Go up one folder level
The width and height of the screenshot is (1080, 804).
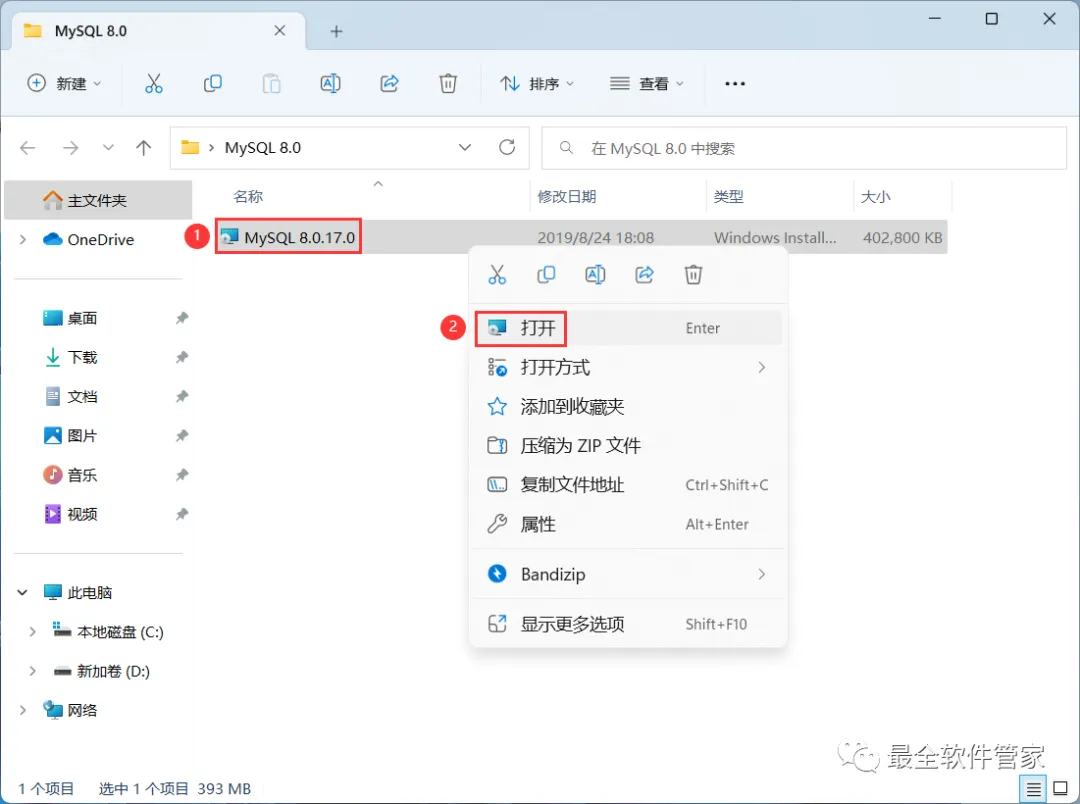pos(143,147)
